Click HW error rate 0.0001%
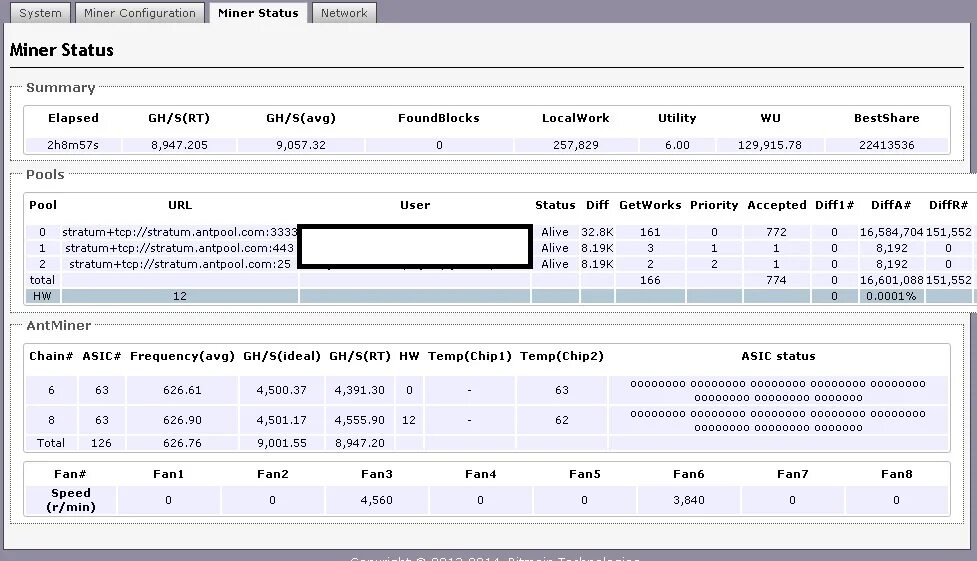 [891, 297]
